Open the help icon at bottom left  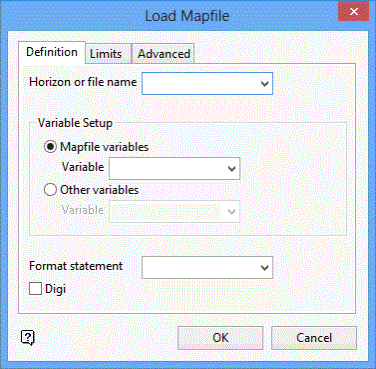click(28, 338)
